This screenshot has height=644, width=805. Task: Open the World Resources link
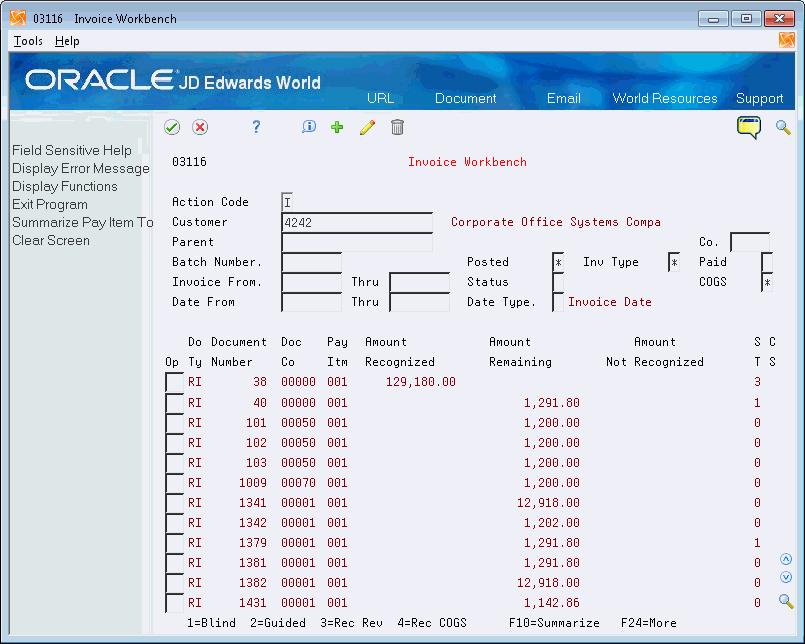coord(665,98)
